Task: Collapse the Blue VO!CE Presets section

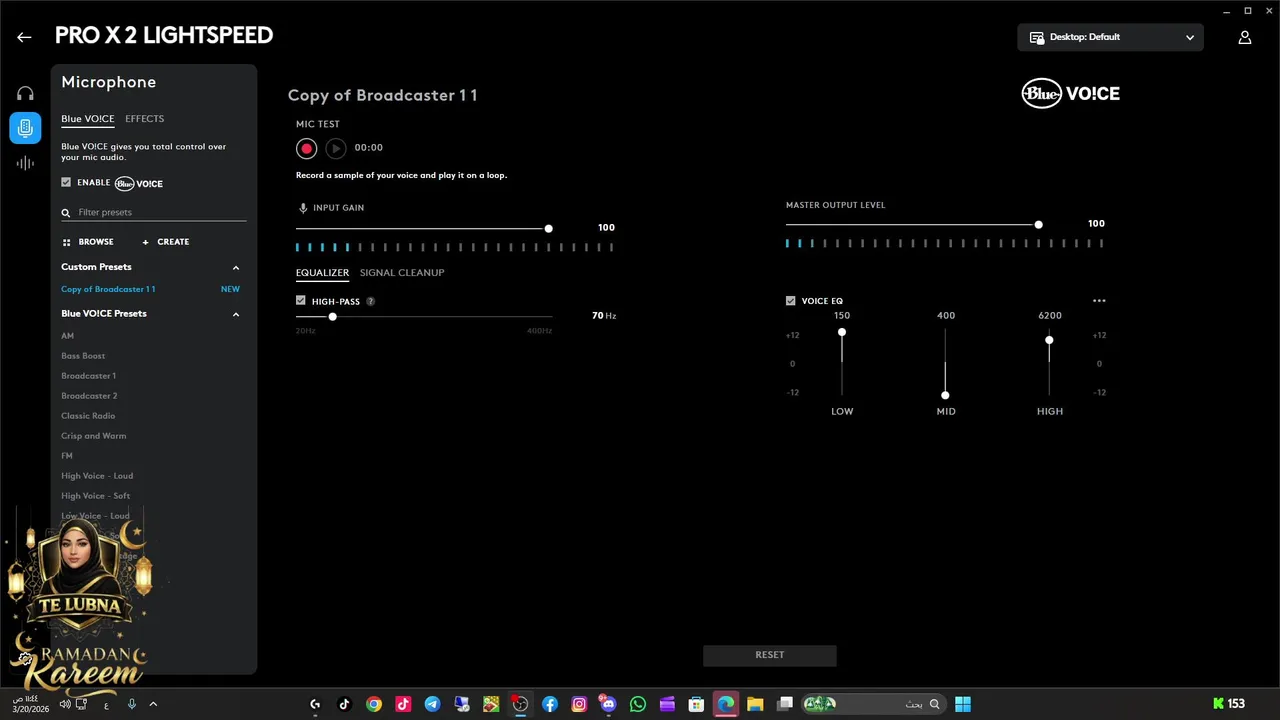Action: [x=236, y=314]
